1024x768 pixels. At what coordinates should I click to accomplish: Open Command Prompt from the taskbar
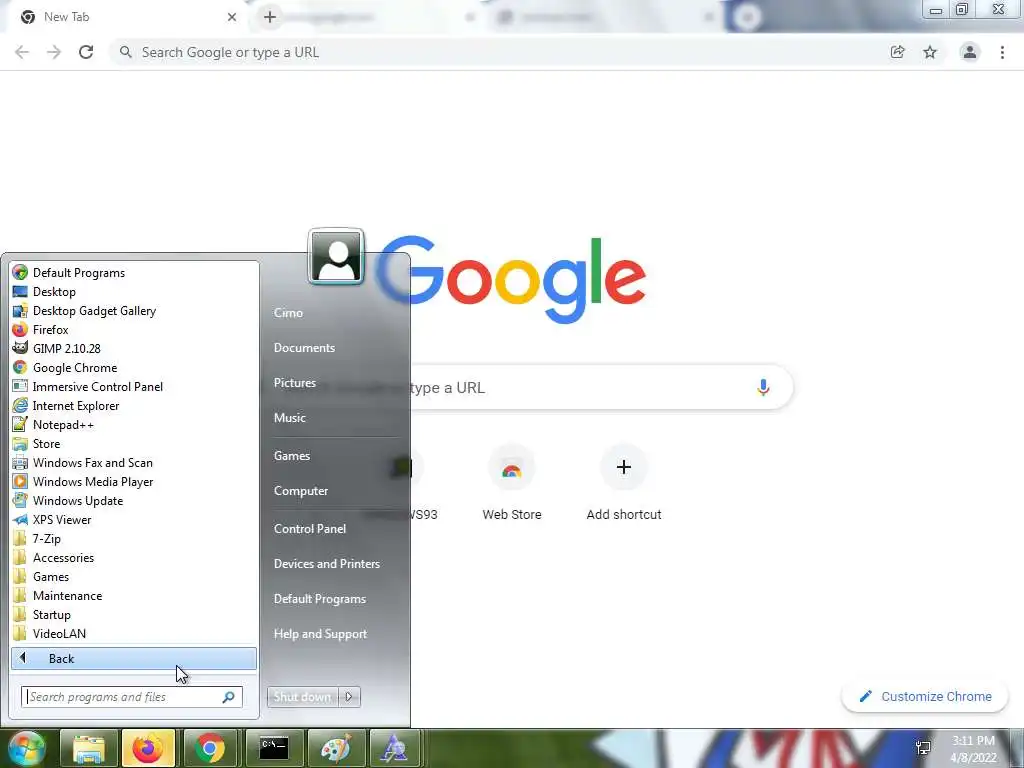tap(273, 748)
